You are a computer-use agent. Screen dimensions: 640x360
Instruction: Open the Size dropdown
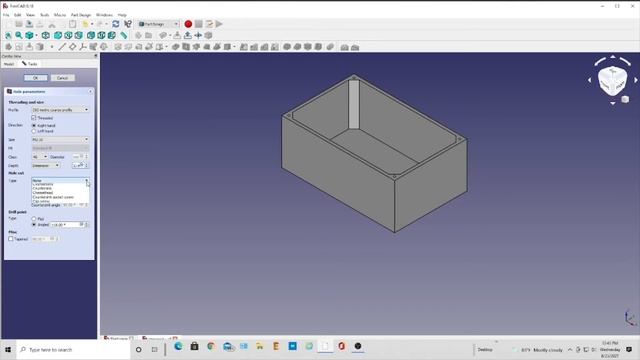(60, 140)
